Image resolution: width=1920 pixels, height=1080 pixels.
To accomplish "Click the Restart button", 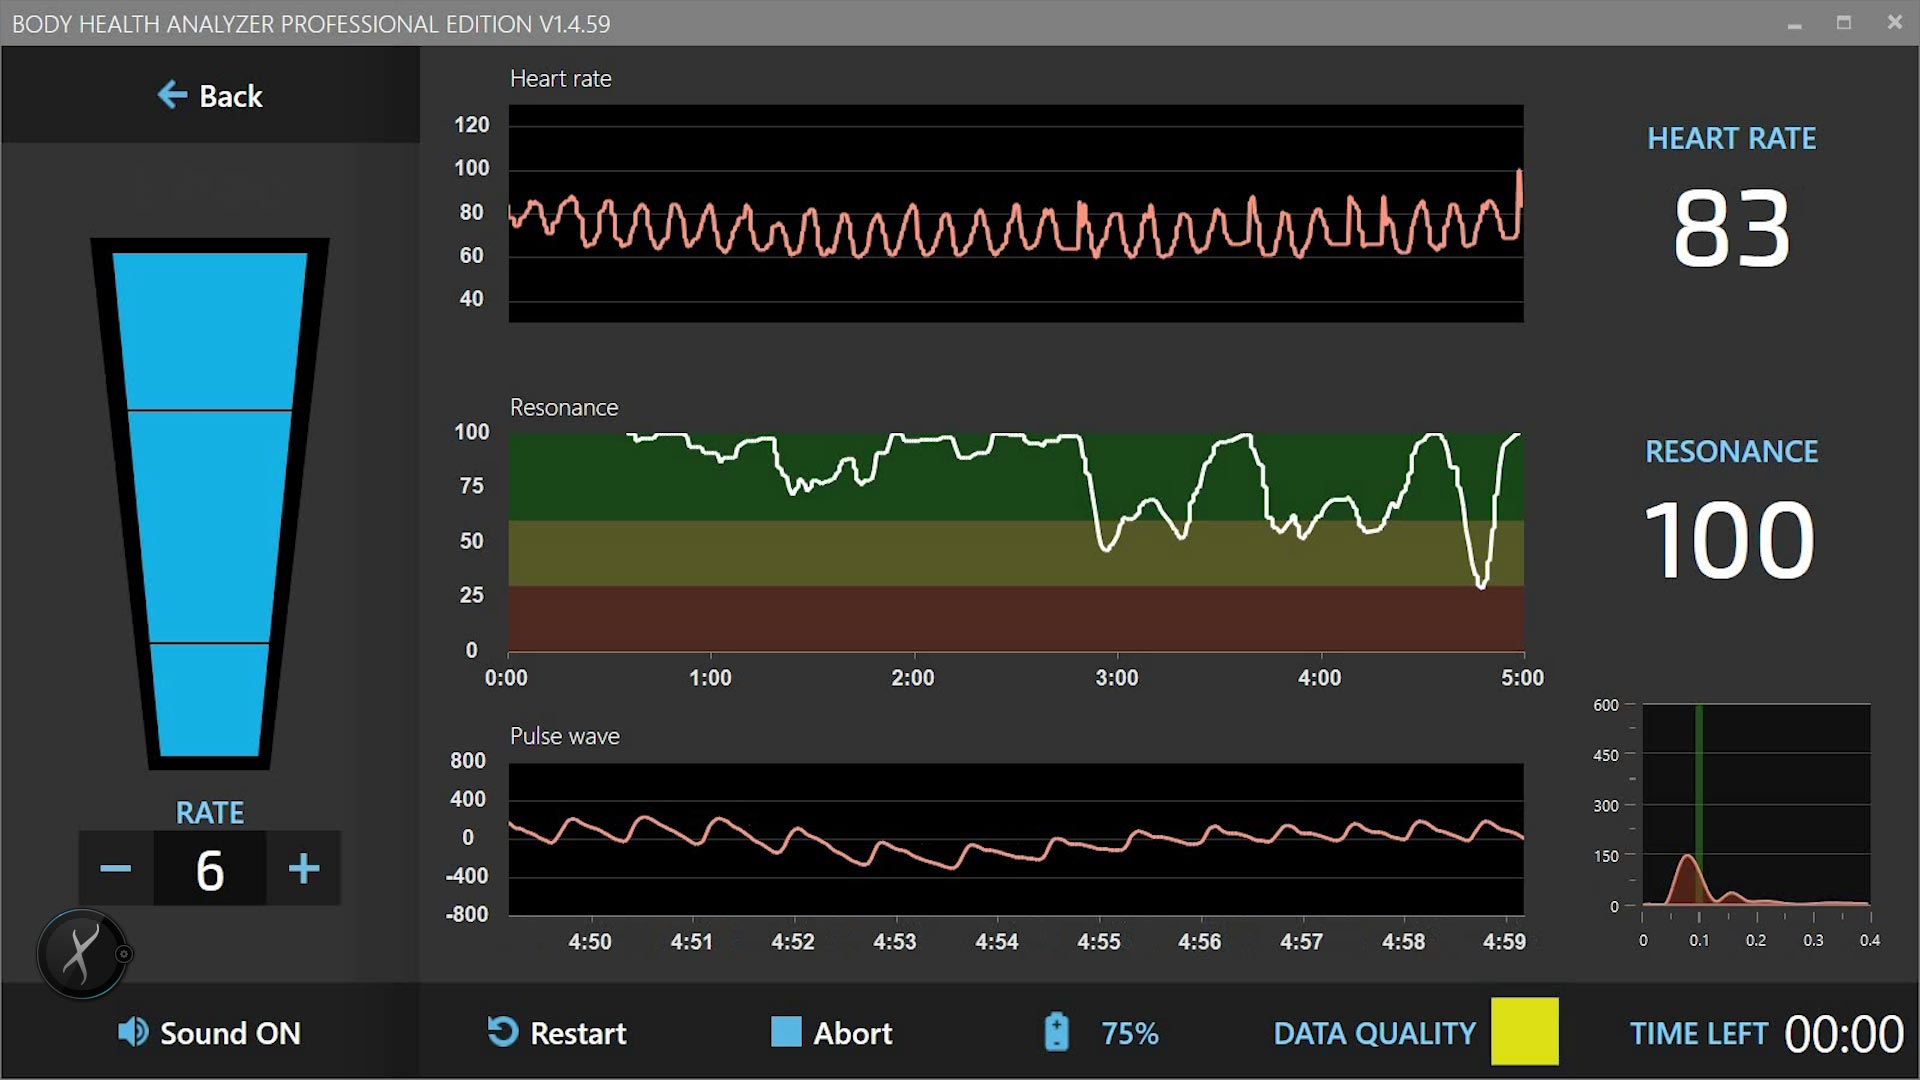I will coord(557,1033).
